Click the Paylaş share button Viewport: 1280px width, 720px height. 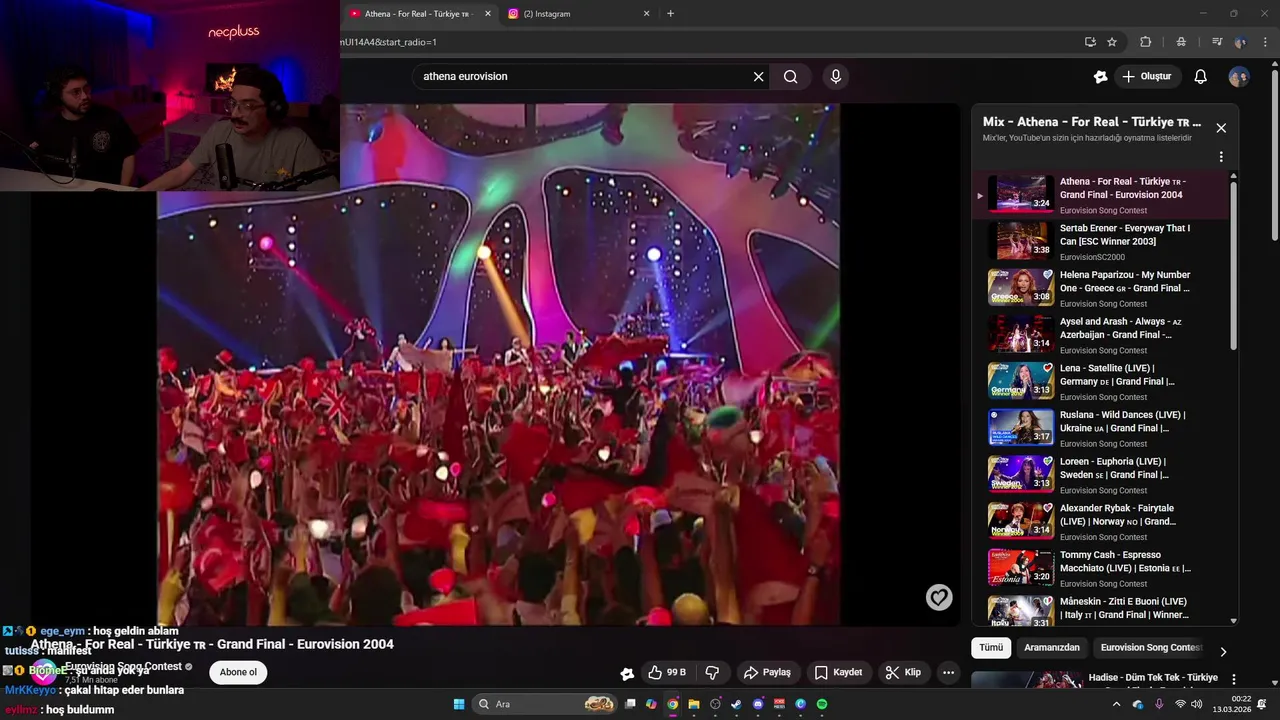767,672
